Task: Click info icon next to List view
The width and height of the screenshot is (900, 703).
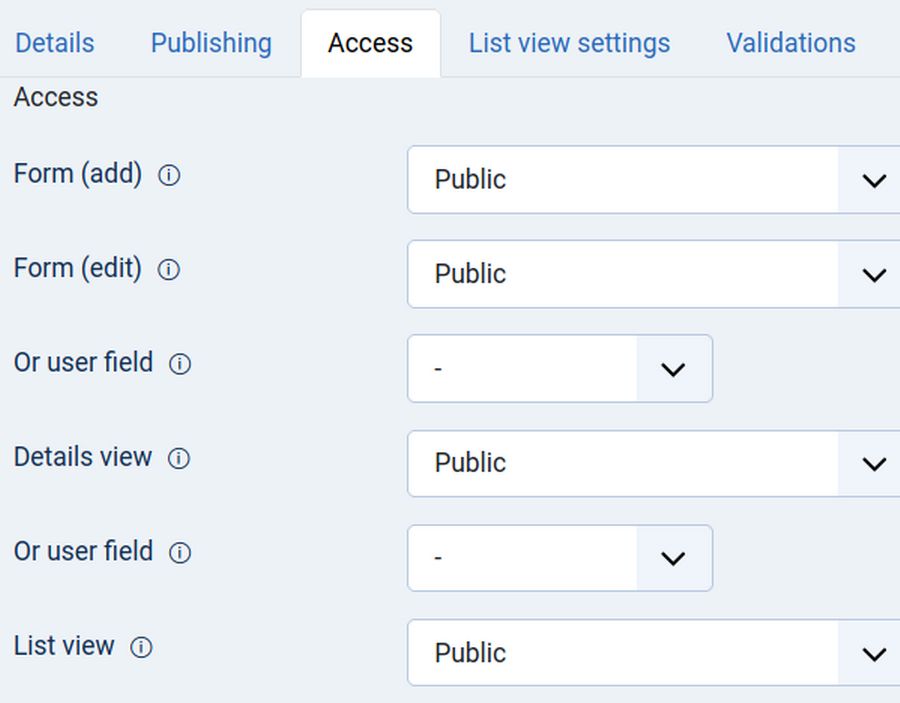Action: [142, 648]
